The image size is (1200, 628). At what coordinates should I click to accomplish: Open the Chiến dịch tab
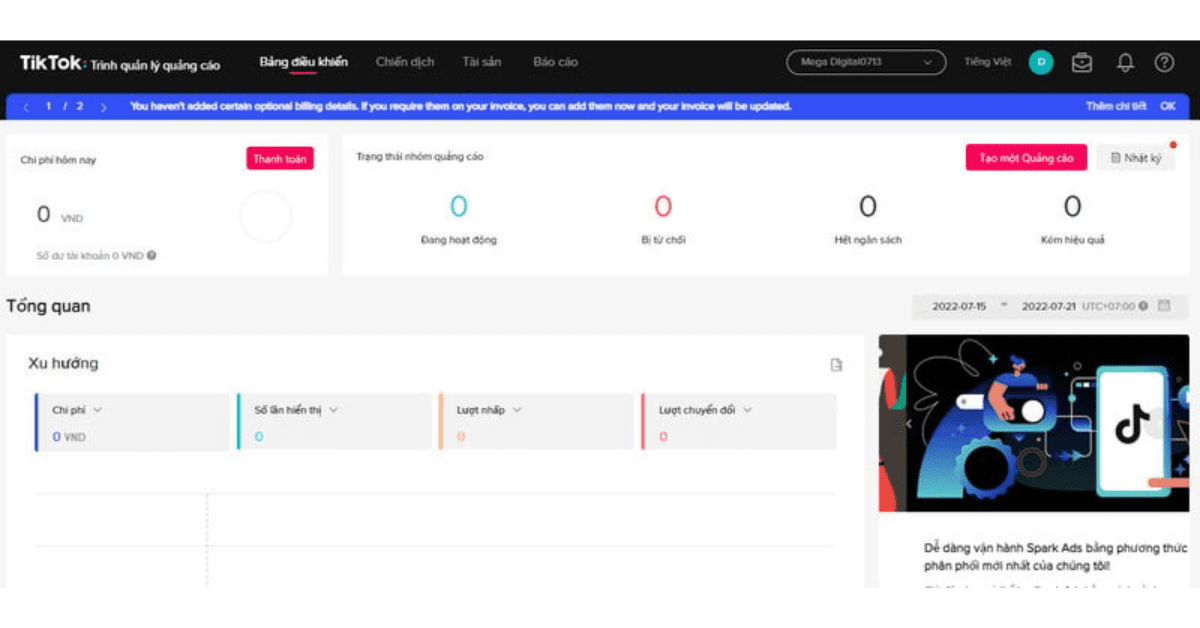coord(405,62)
